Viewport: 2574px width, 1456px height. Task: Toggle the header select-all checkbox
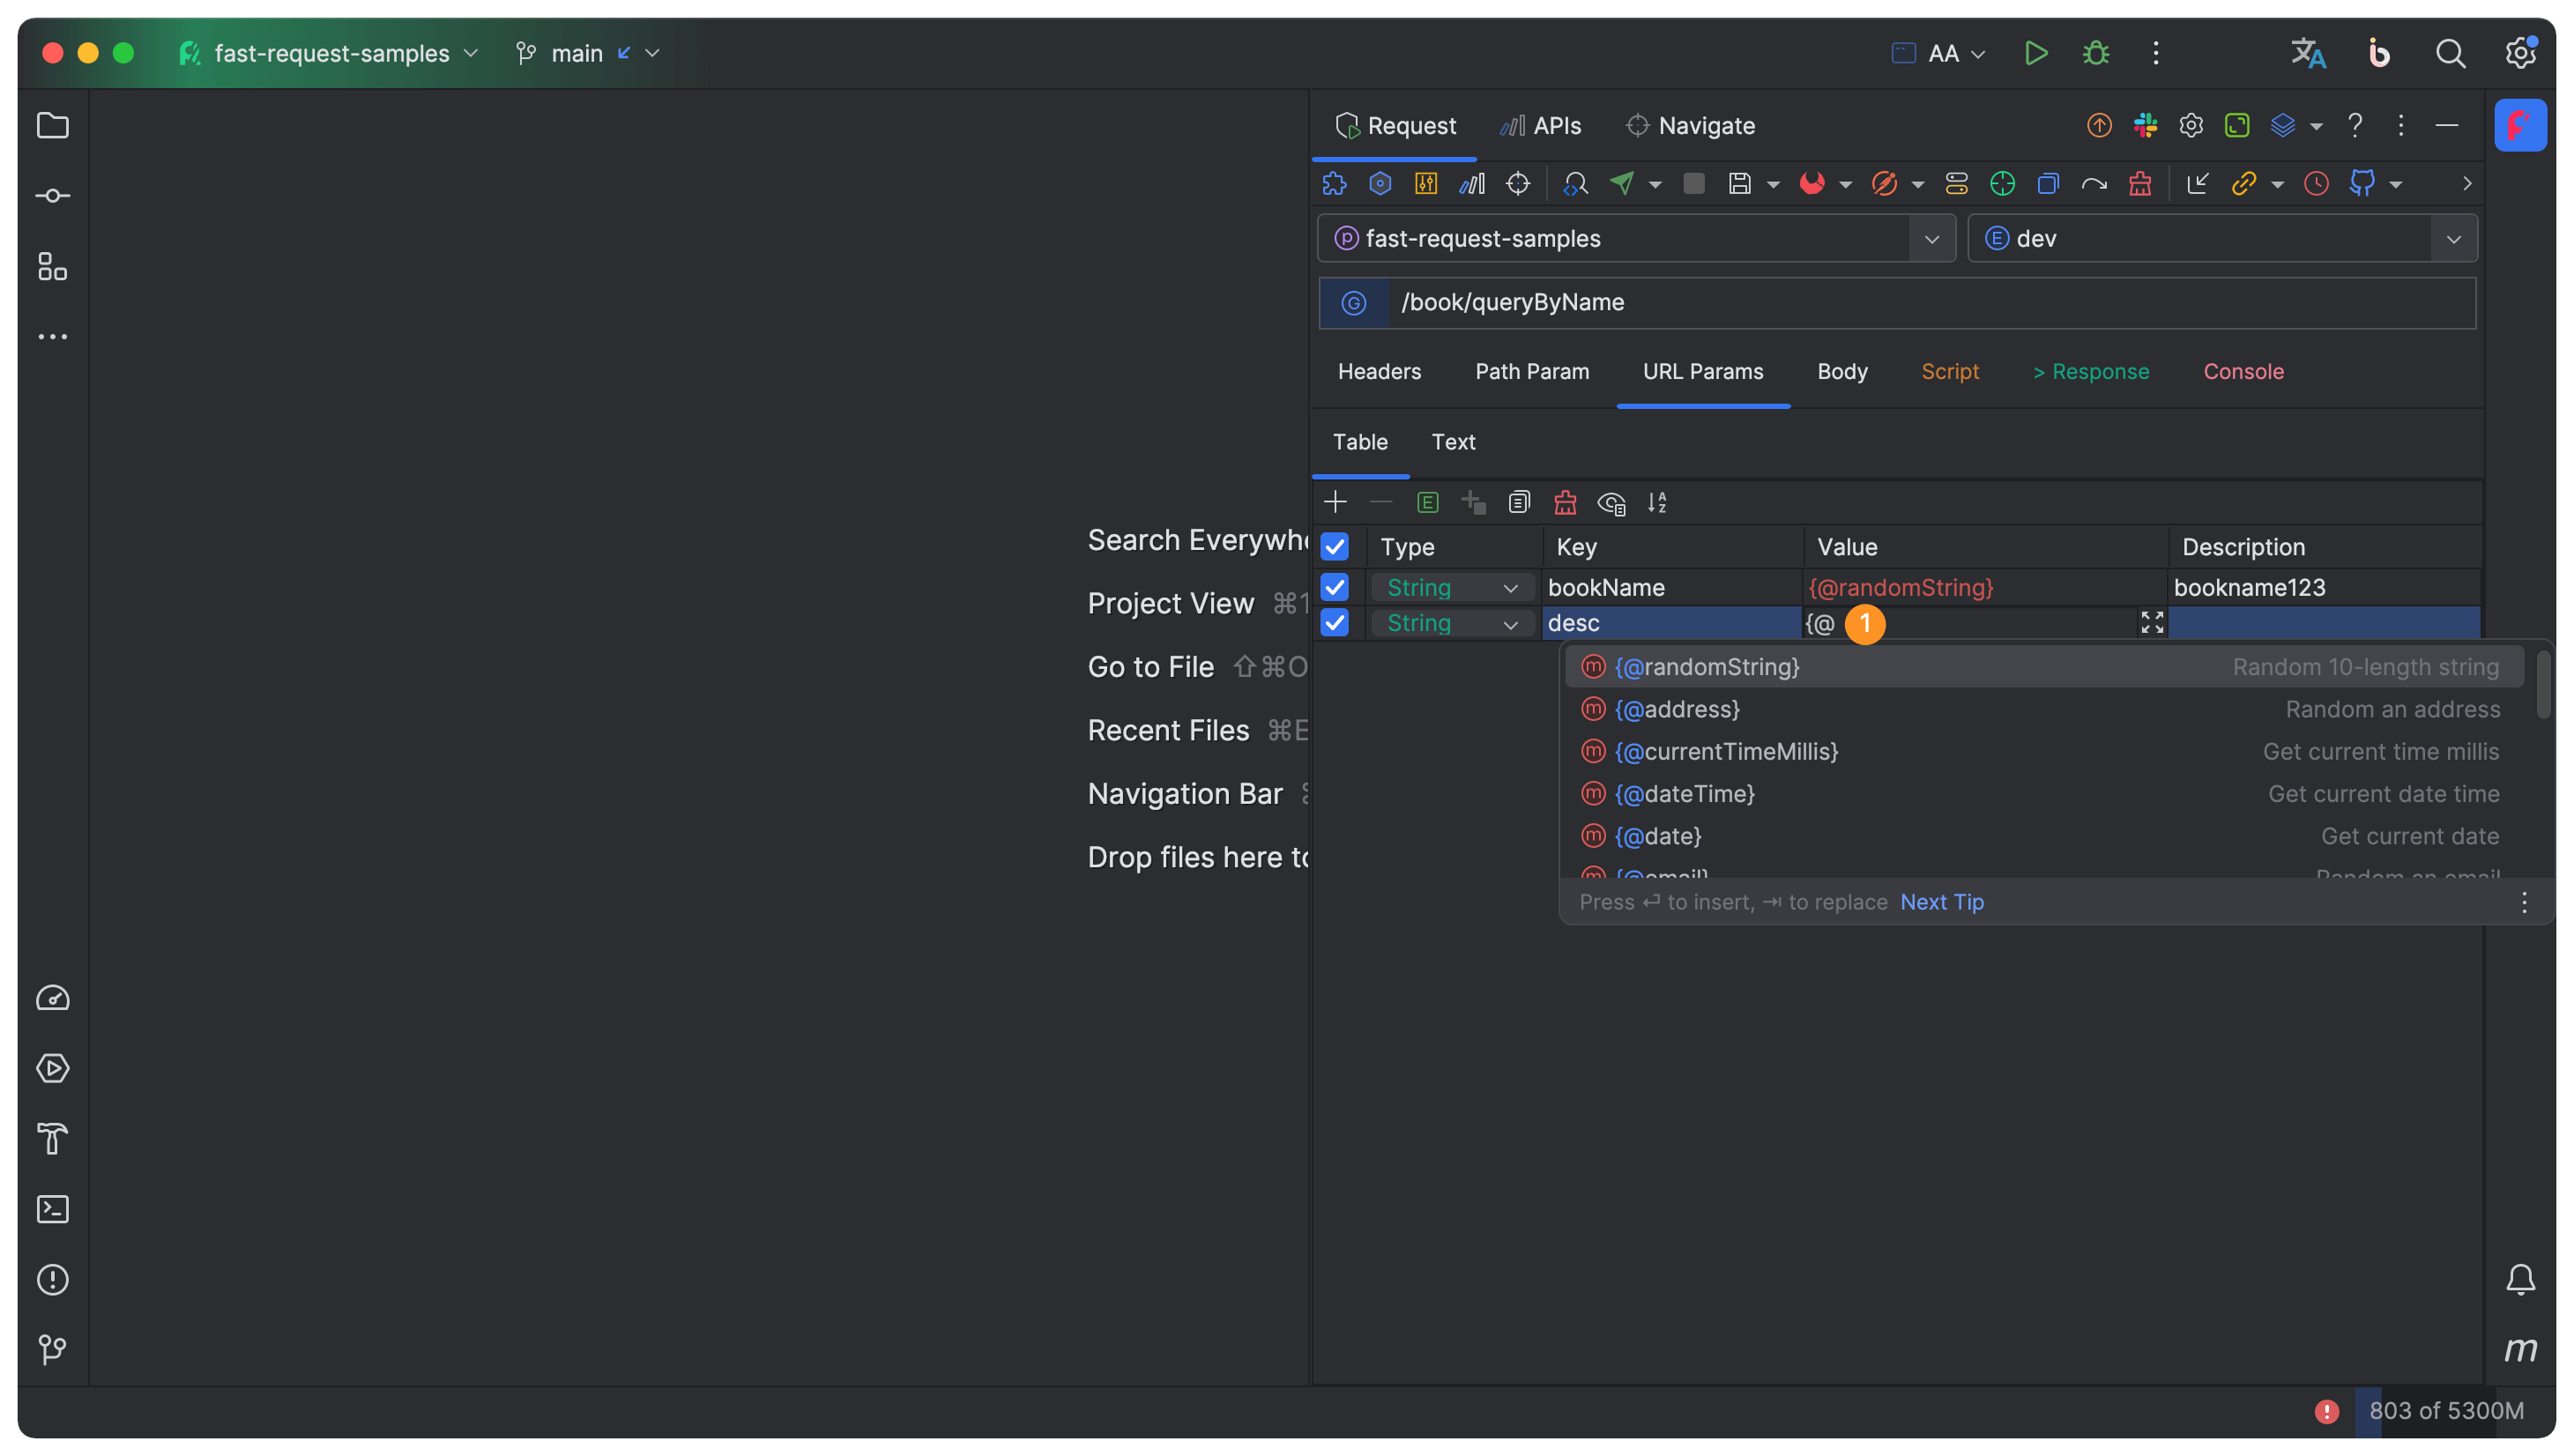pos(1334,547)
